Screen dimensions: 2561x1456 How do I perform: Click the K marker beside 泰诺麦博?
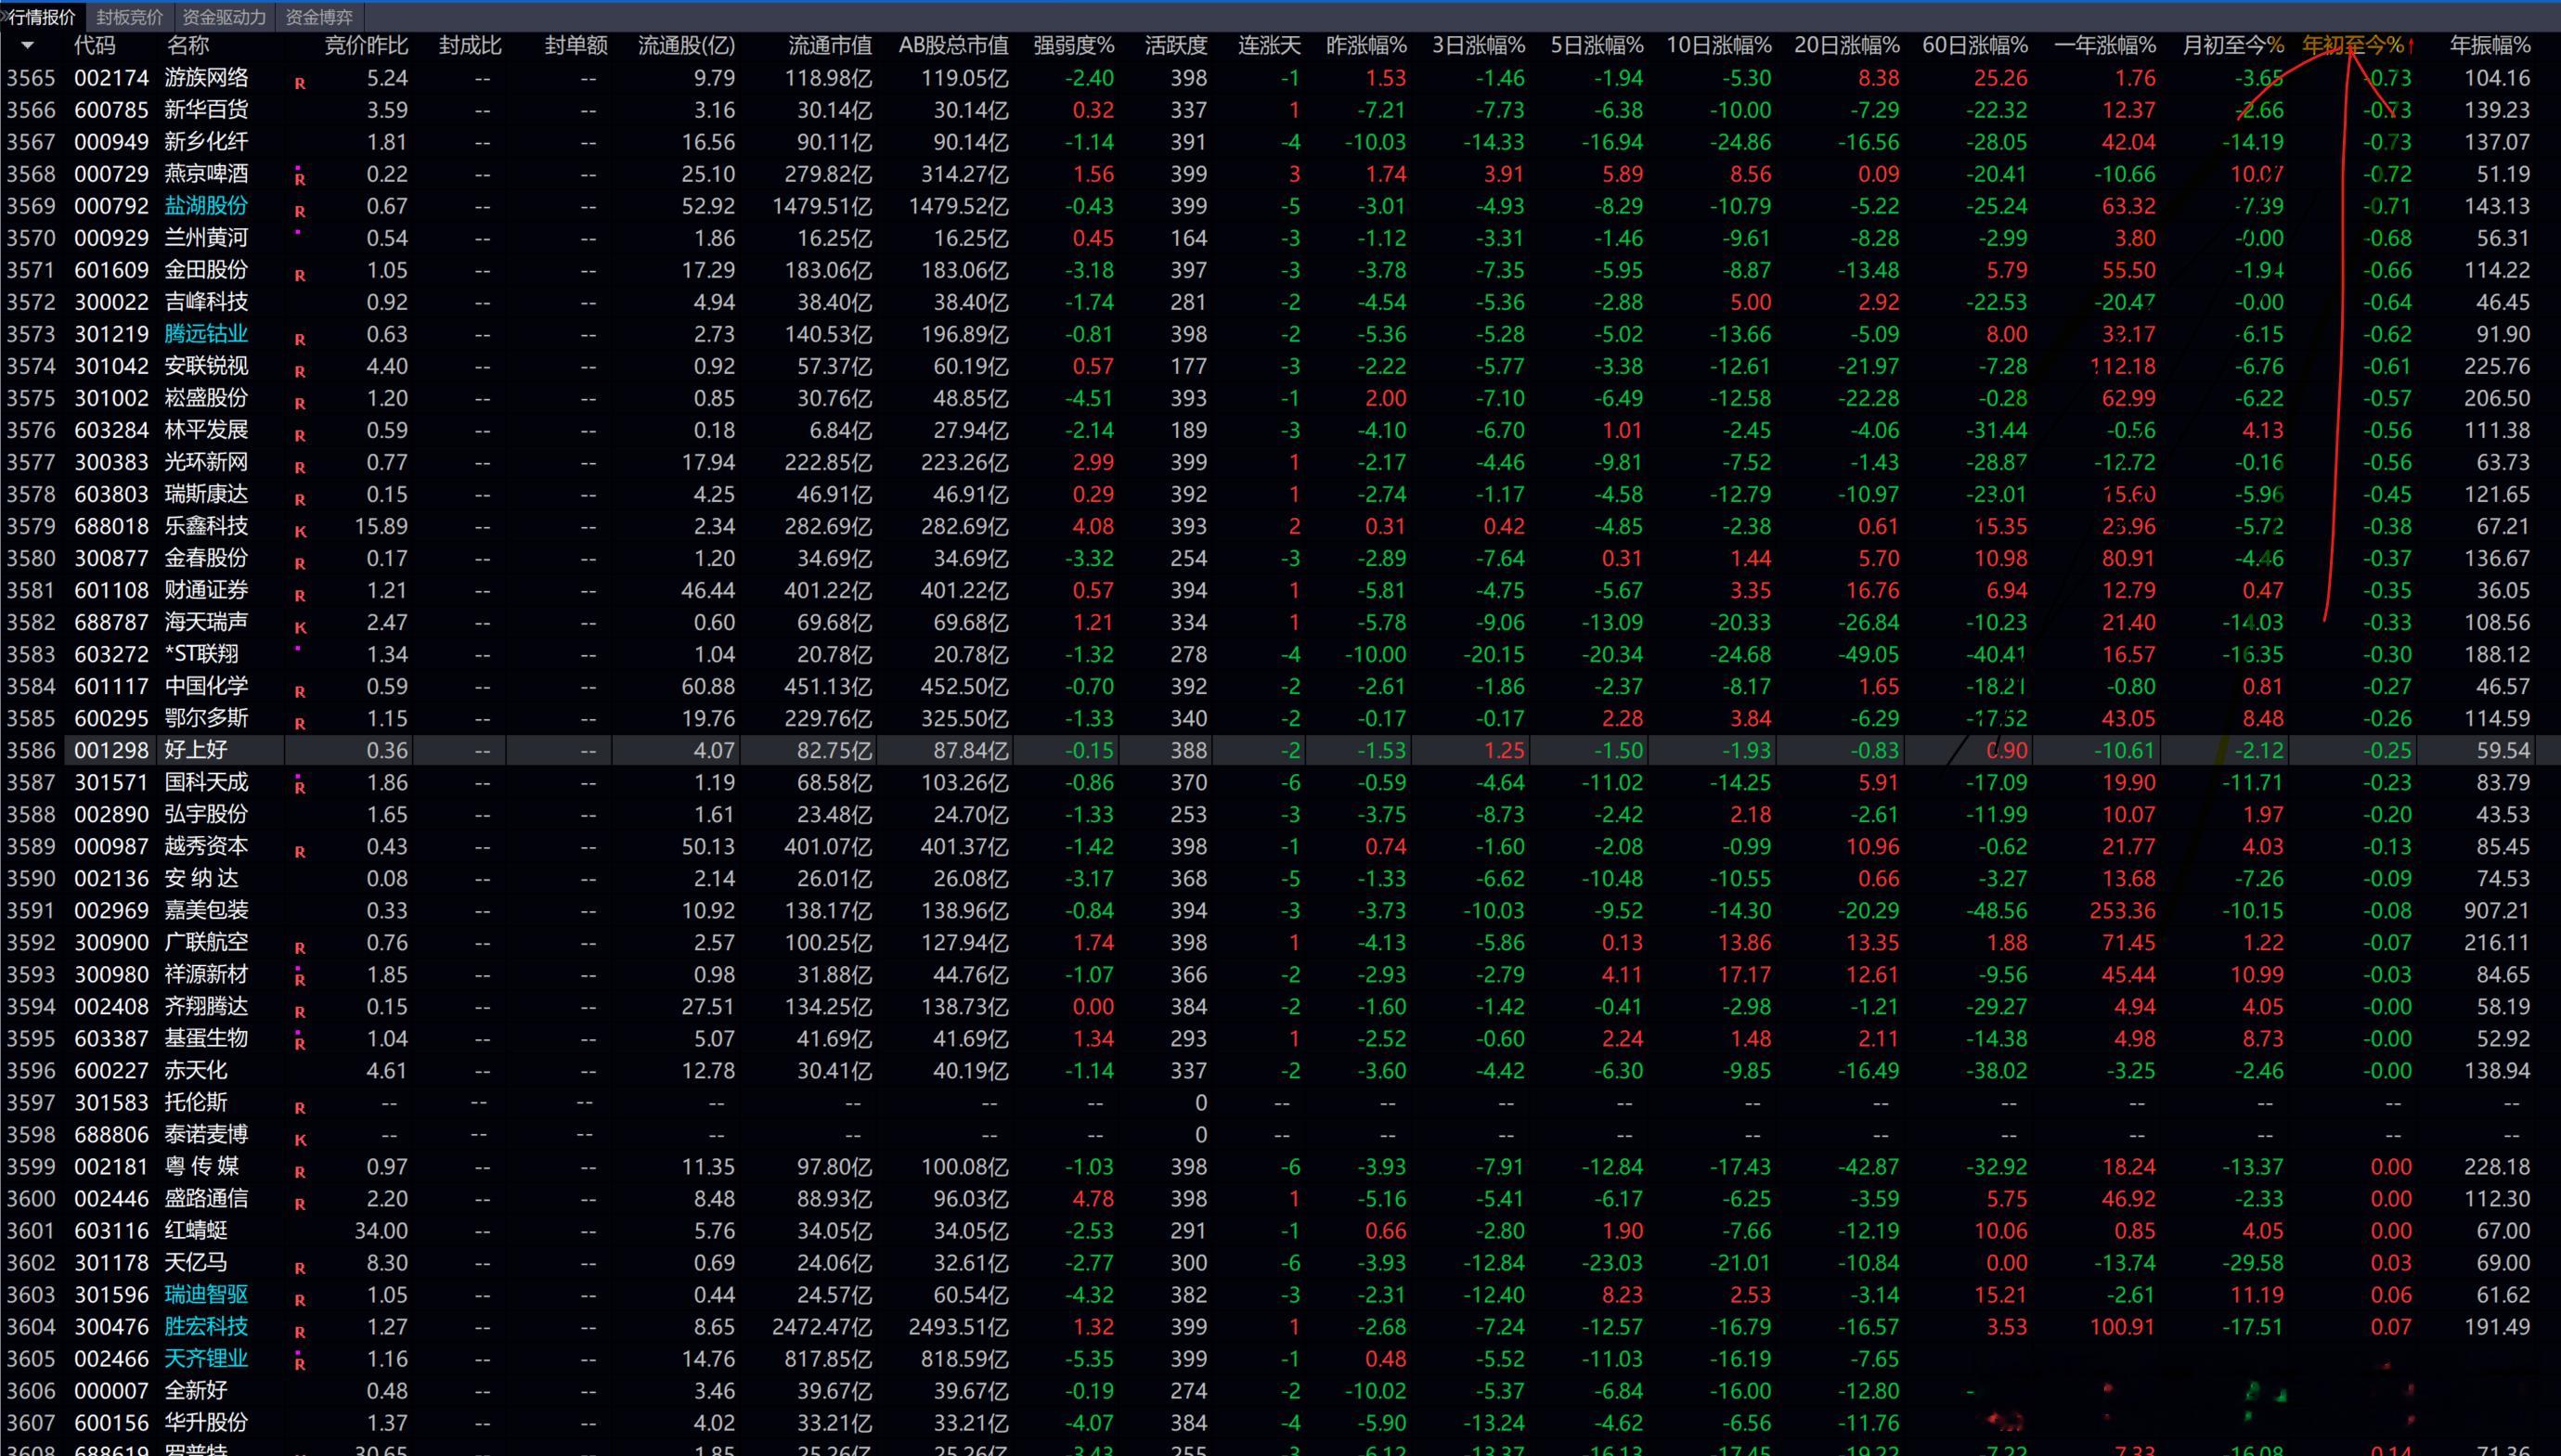(x=300, y=1140)
